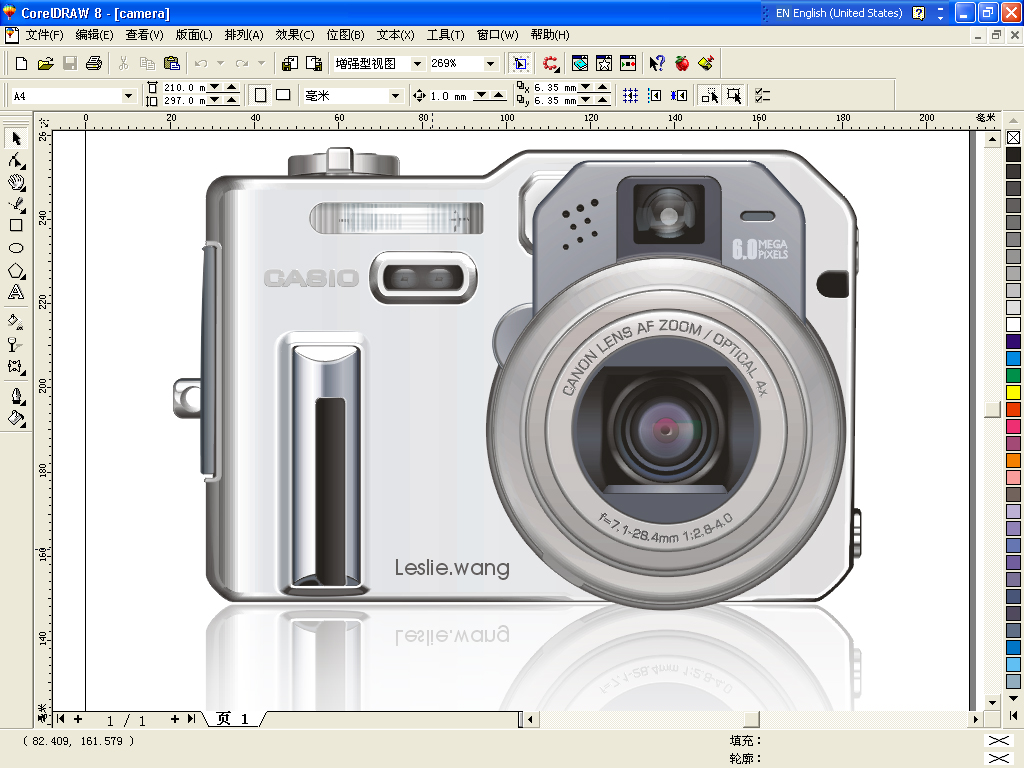The height and width of the screenshot is (768, 1024).
Task: Toggle snap to objects
Action: [679, 96]
